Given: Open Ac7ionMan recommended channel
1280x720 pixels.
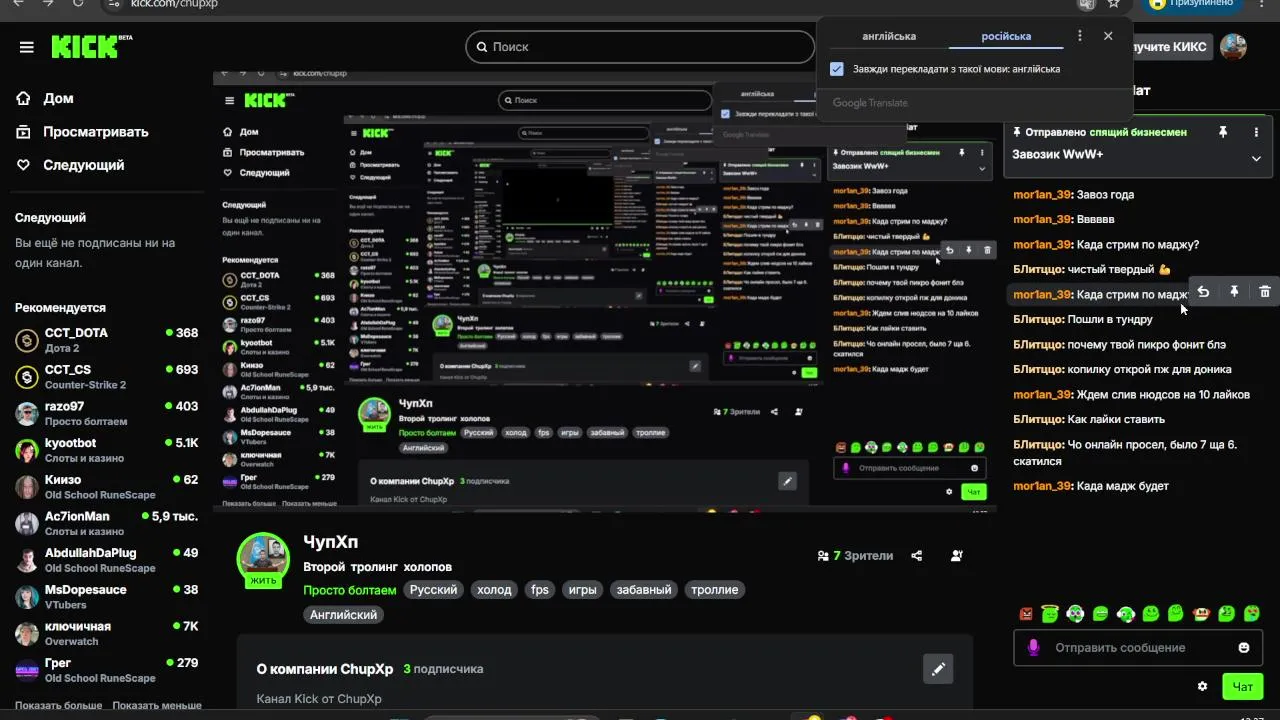Looking at the screenshot, I should point(107,523).
